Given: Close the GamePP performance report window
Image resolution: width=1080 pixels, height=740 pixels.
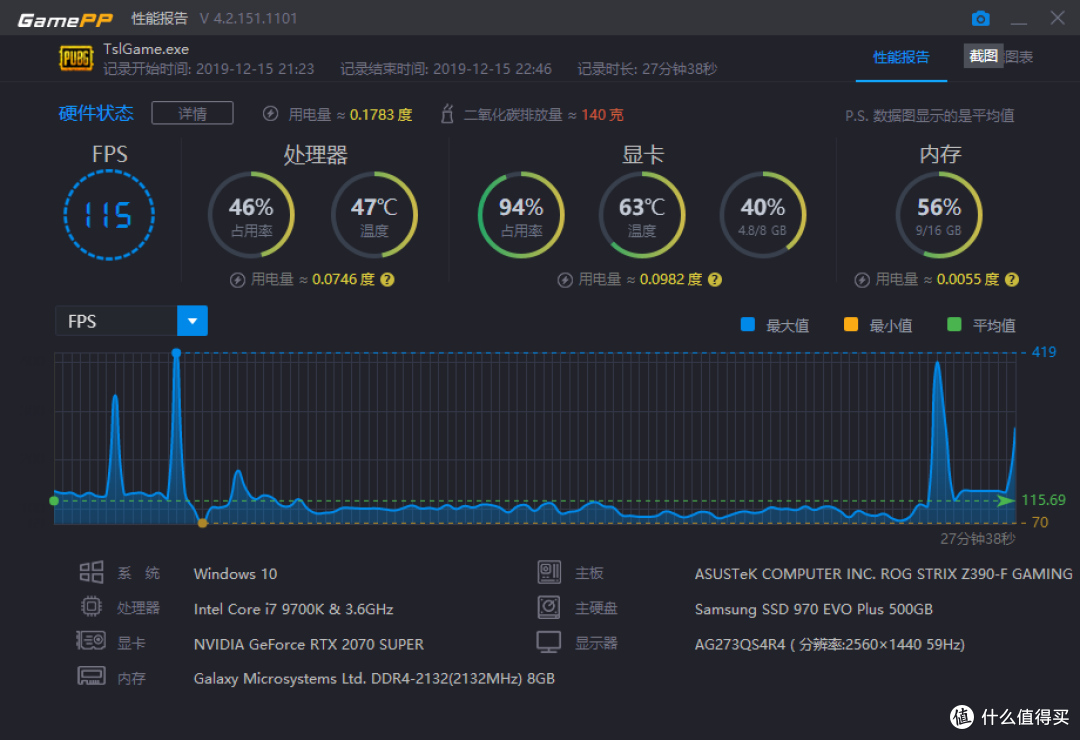Looking at the screenshot, I should 1057,18.
